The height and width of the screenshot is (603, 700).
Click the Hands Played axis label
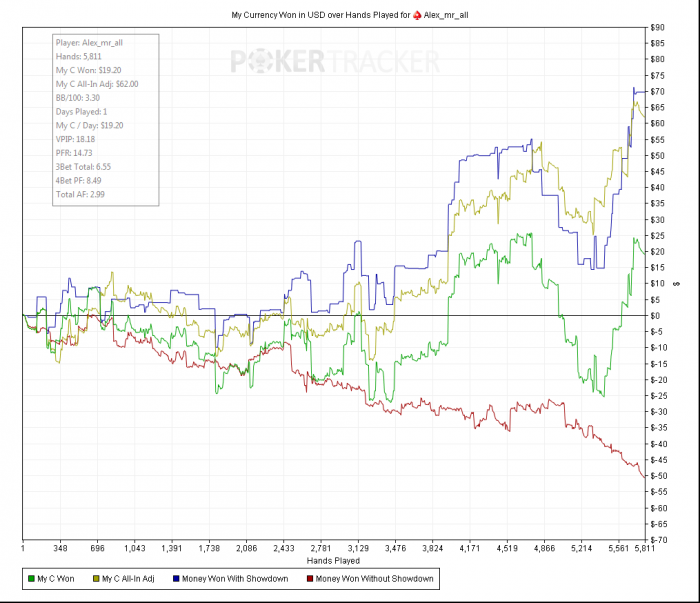(333, 561)
